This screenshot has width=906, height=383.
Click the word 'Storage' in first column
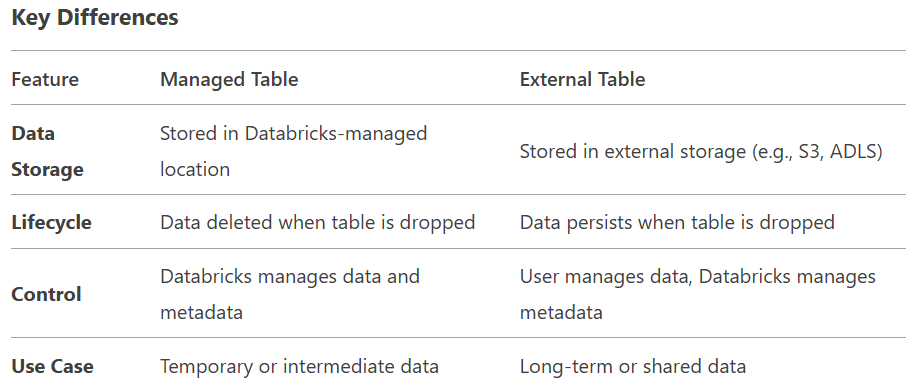(47, 170)
